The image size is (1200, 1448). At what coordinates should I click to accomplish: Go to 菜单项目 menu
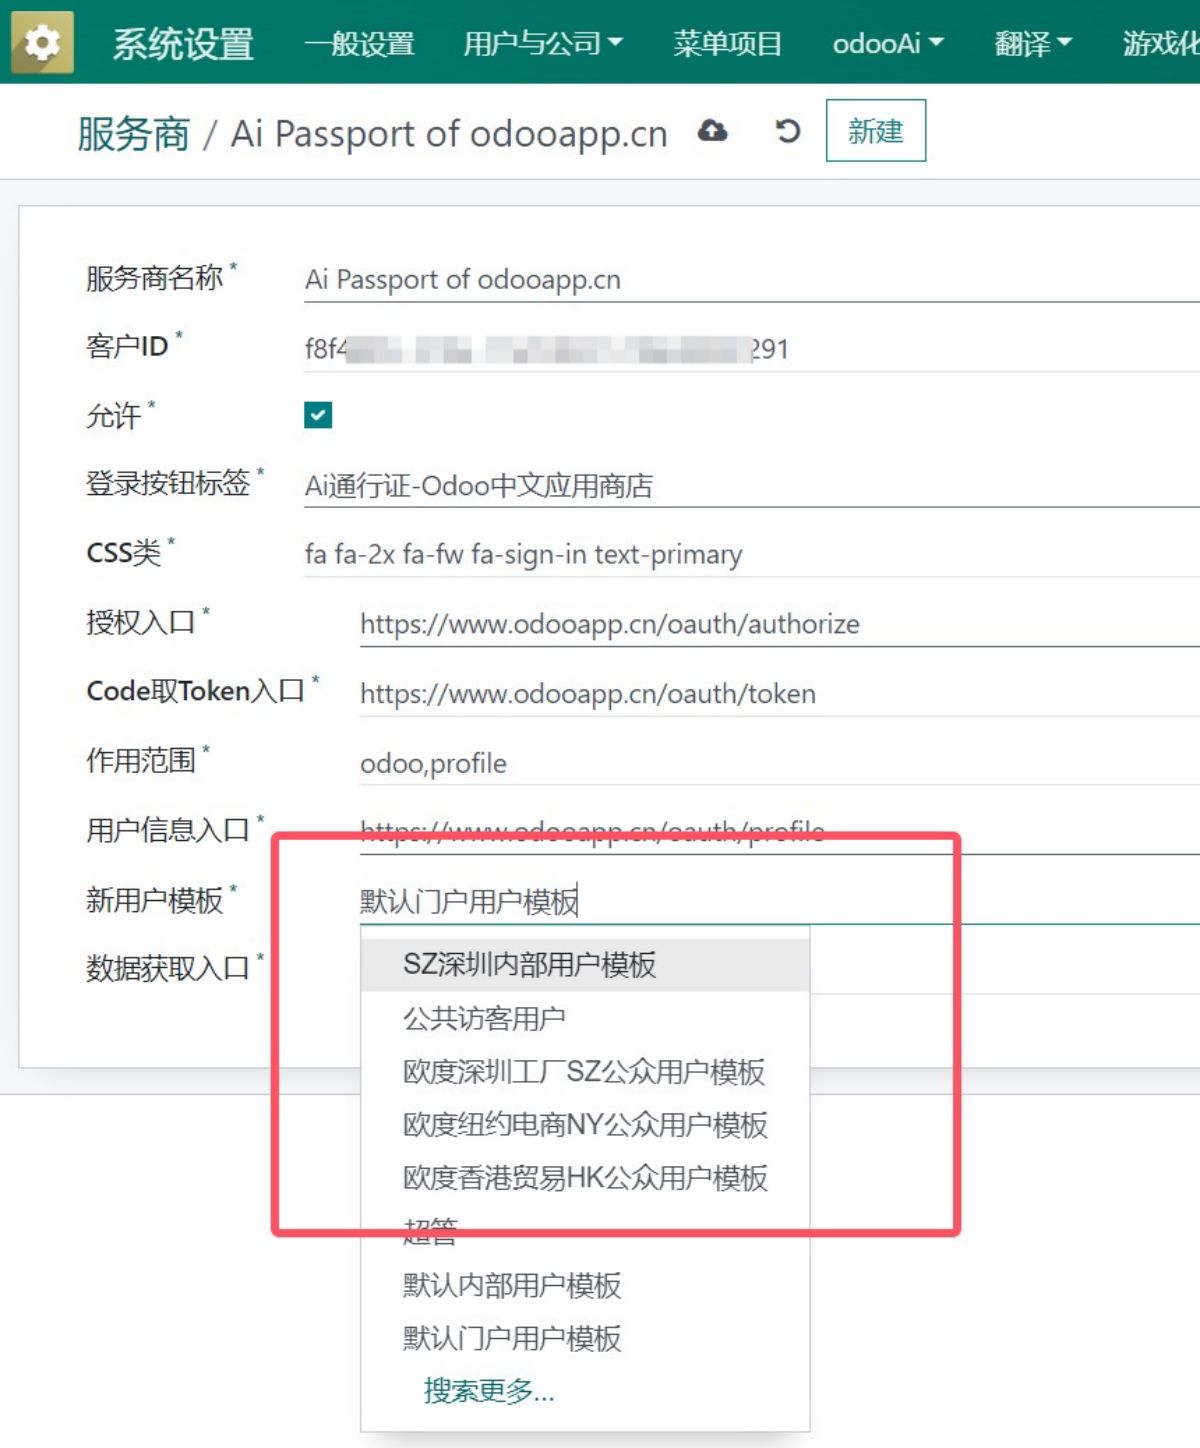pyautogui.click(x=727, y=43)
